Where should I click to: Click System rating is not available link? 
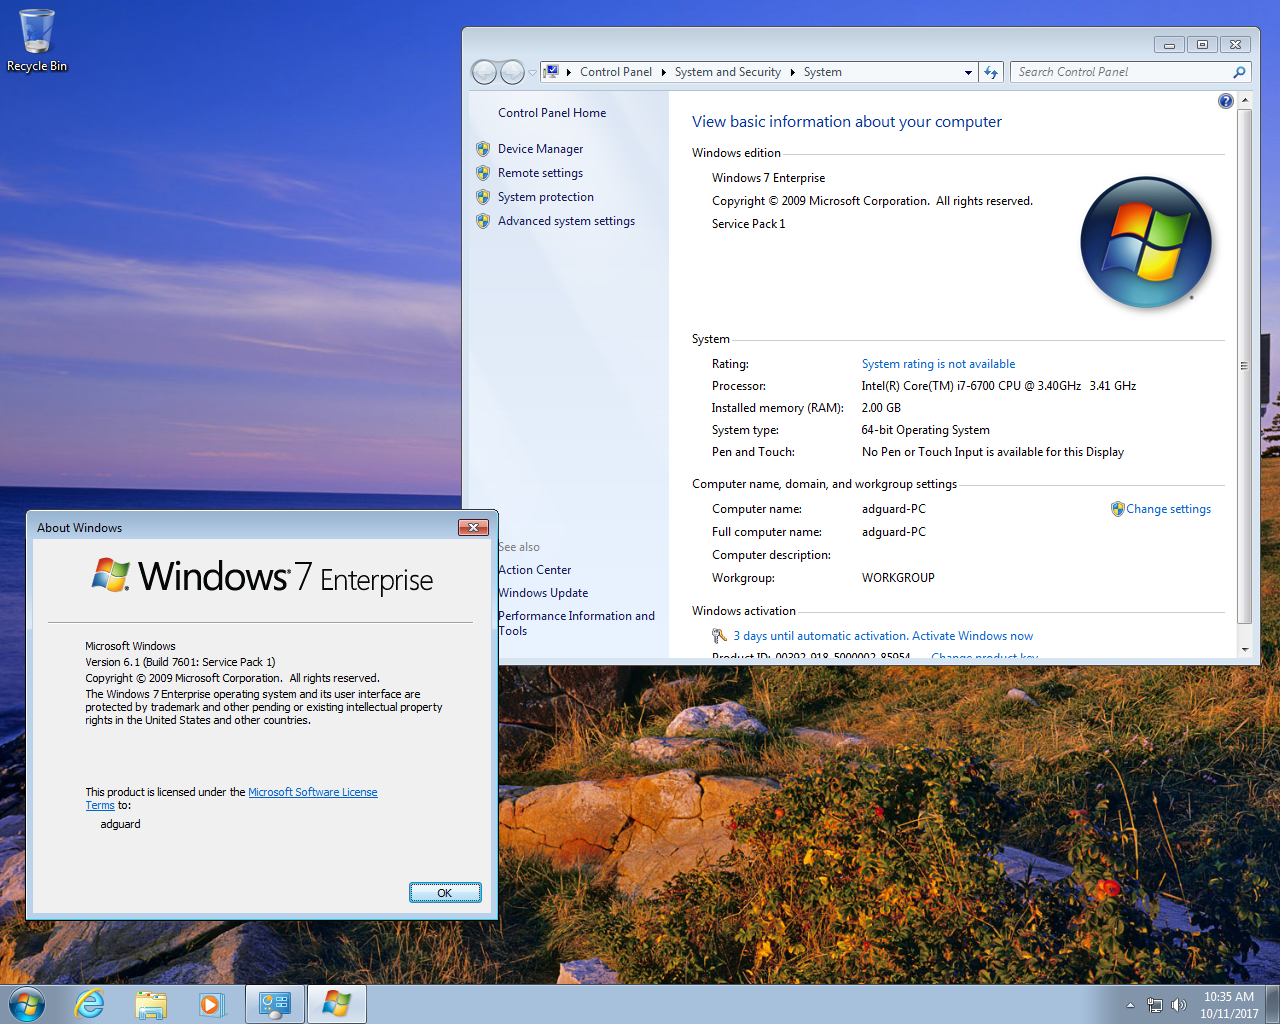click(938, 364)
